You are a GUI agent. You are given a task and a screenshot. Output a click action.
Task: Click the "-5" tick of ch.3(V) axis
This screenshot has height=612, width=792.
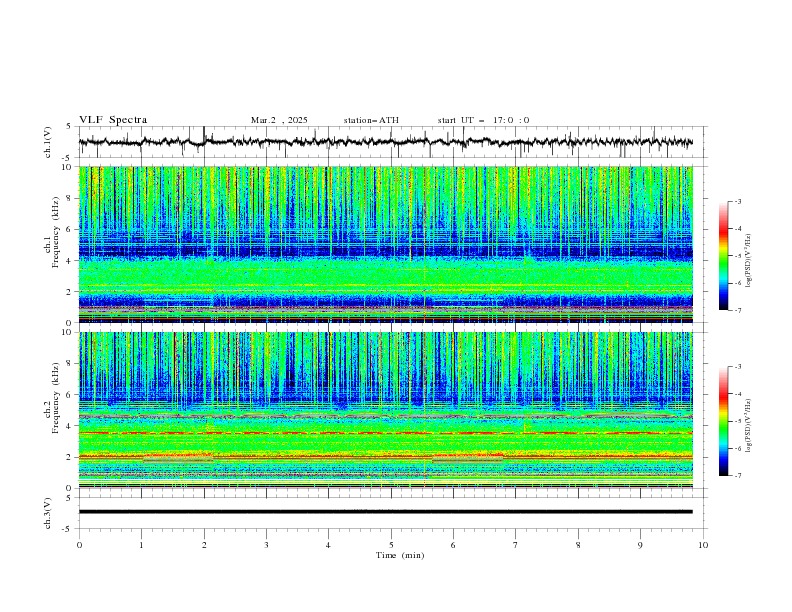[x=68, y=529]
